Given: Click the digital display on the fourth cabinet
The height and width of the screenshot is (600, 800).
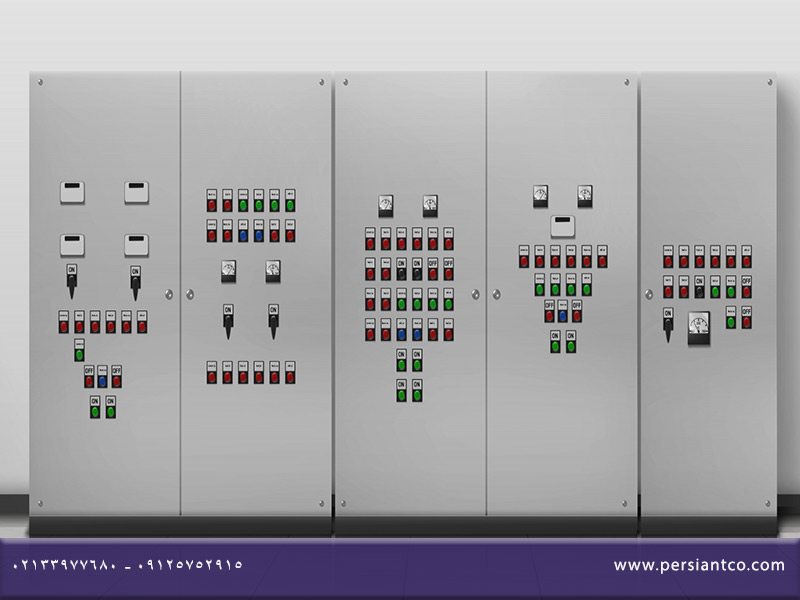Looking at the screenshot, I should click(x=562, y=227).
